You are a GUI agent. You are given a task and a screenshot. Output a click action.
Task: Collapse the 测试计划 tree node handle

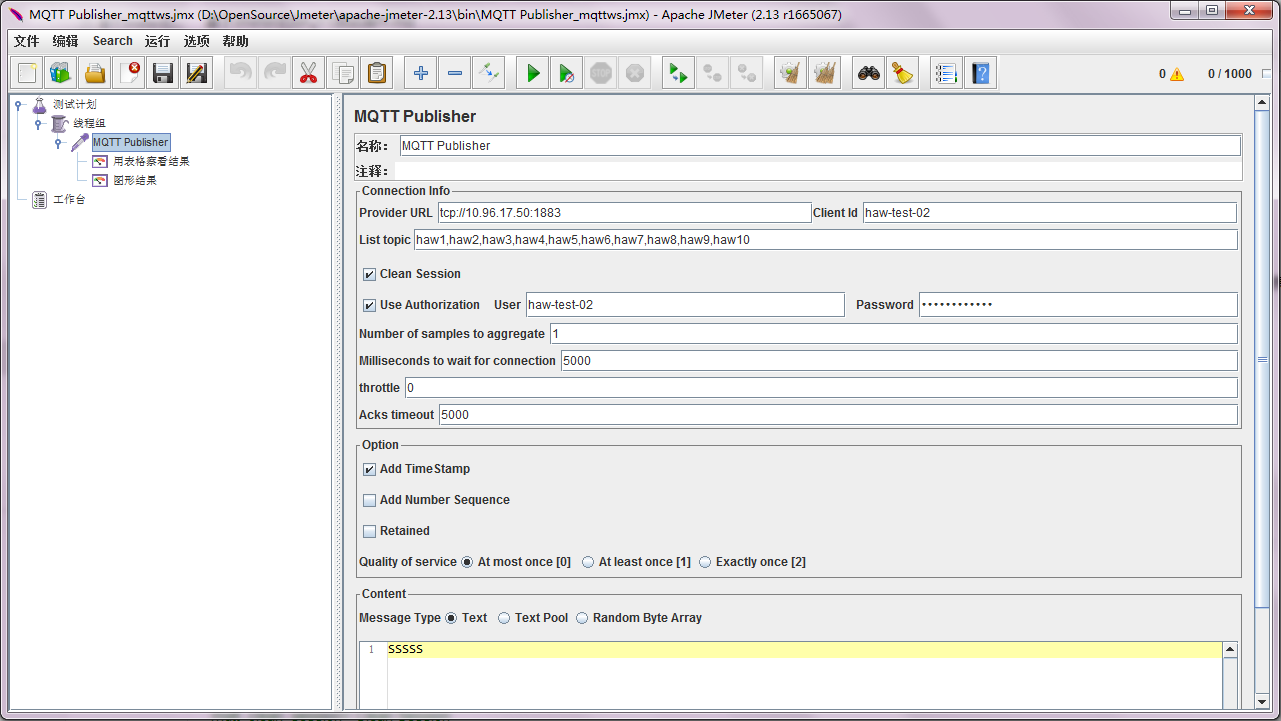19,104
